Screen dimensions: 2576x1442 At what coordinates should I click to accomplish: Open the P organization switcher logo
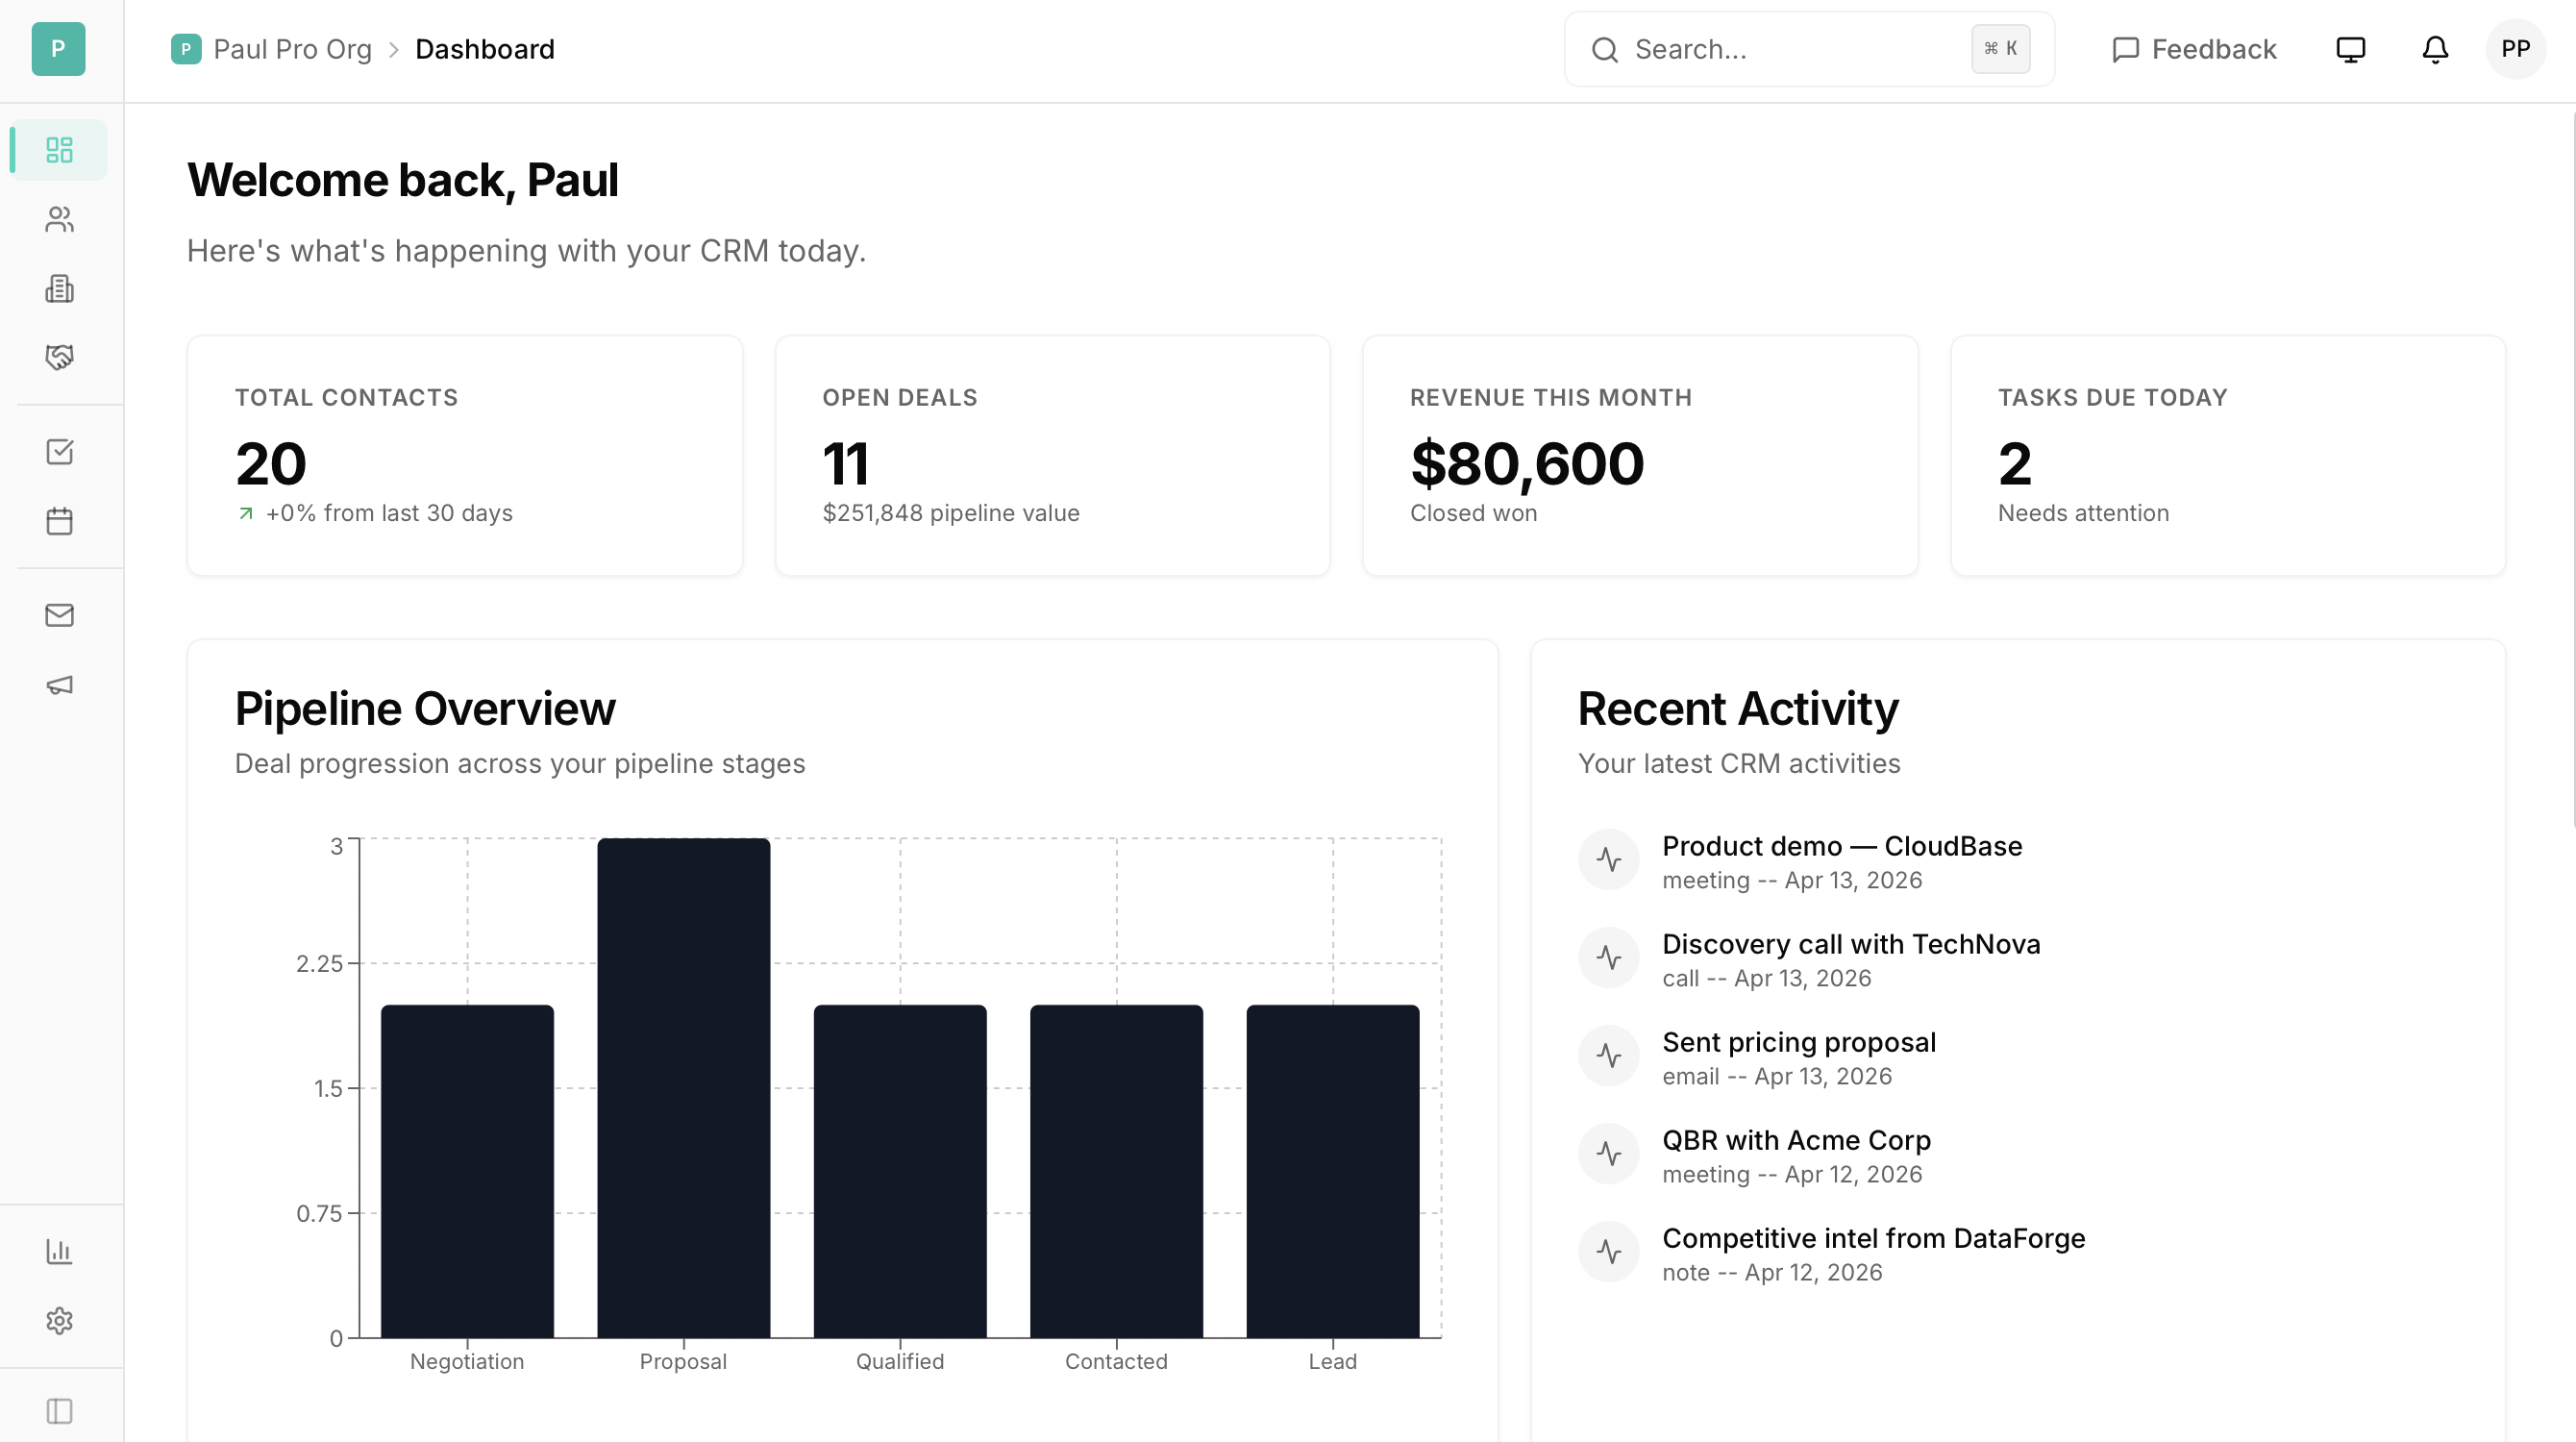point(58,49)
